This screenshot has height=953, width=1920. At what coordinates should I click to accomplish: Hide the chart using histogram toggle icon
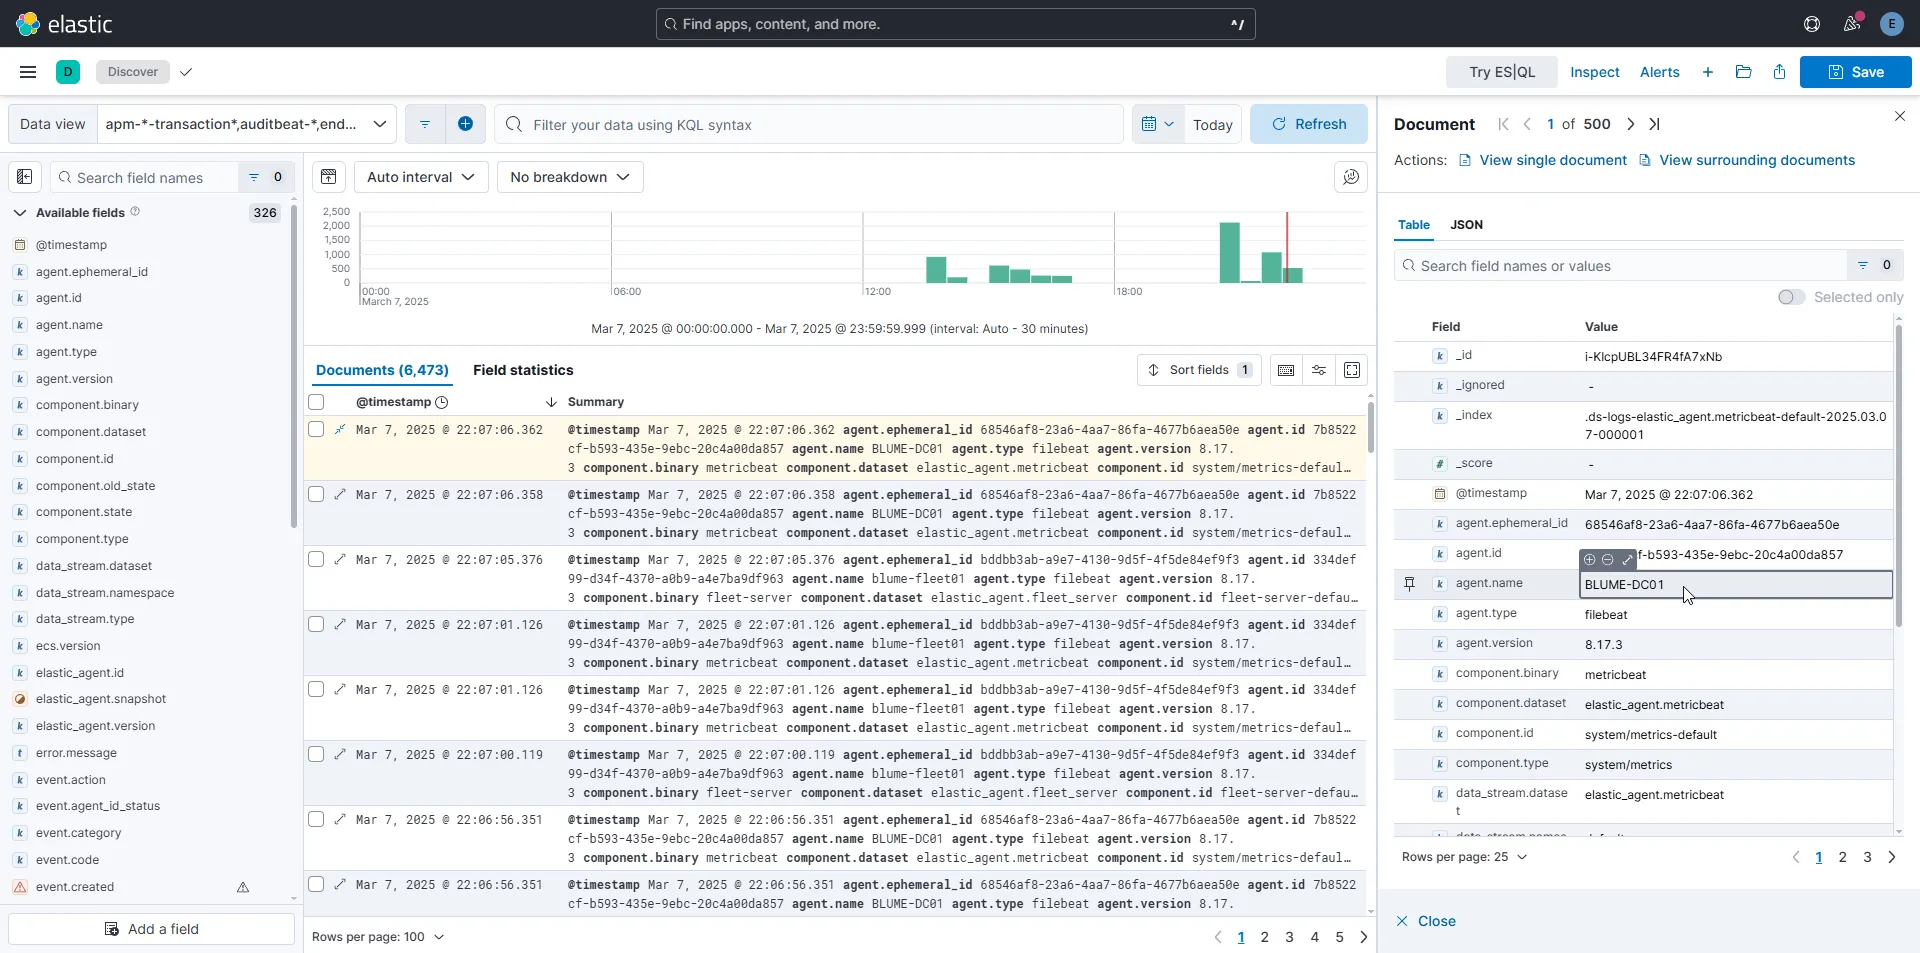[x=328, y=177]
